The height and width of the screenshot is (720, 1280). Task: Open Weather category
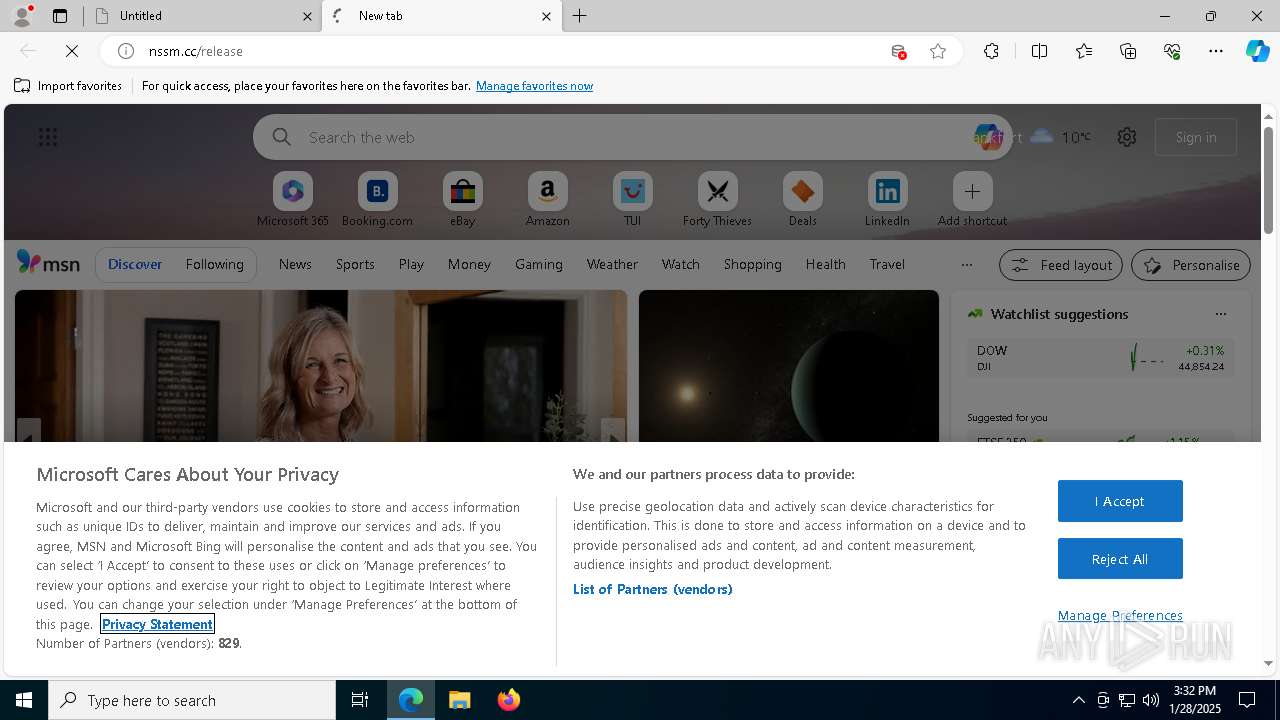pos(612,264)
